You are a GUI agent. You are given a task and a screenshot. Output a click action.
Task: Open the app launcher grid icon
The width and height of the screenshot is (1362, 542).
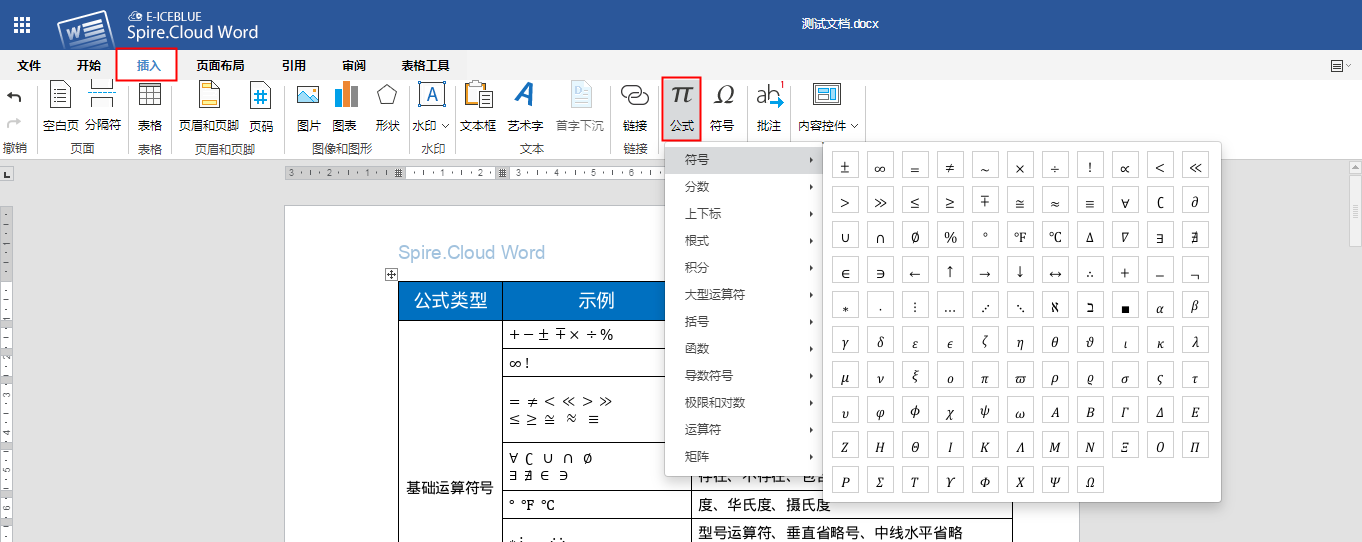pyautogui.click(x=21, y=24)
